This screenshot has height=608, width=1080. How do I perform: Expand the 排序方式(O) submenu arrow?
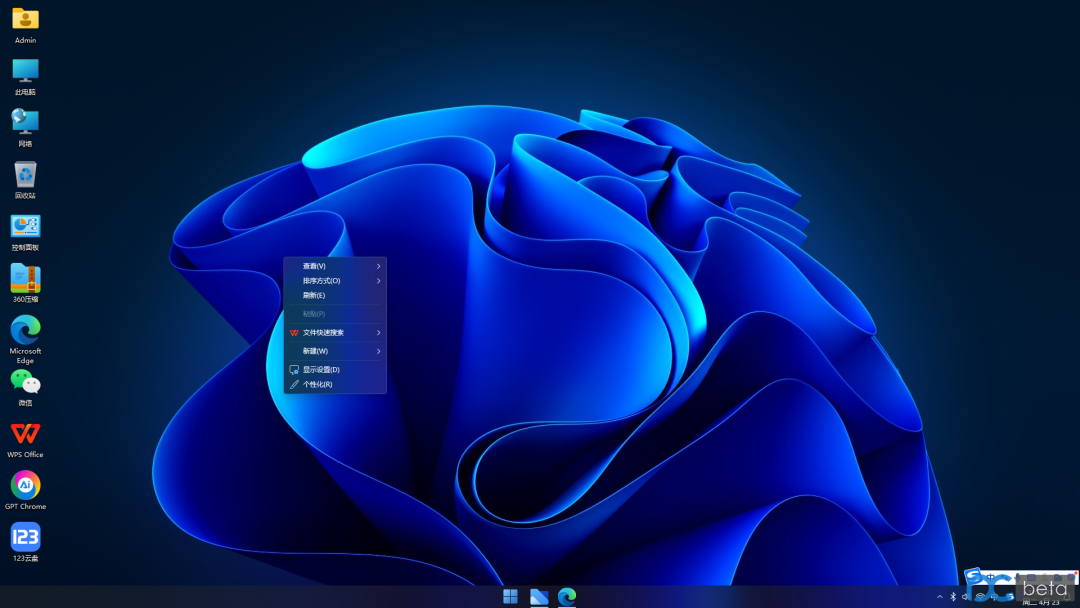click(378, 281)
